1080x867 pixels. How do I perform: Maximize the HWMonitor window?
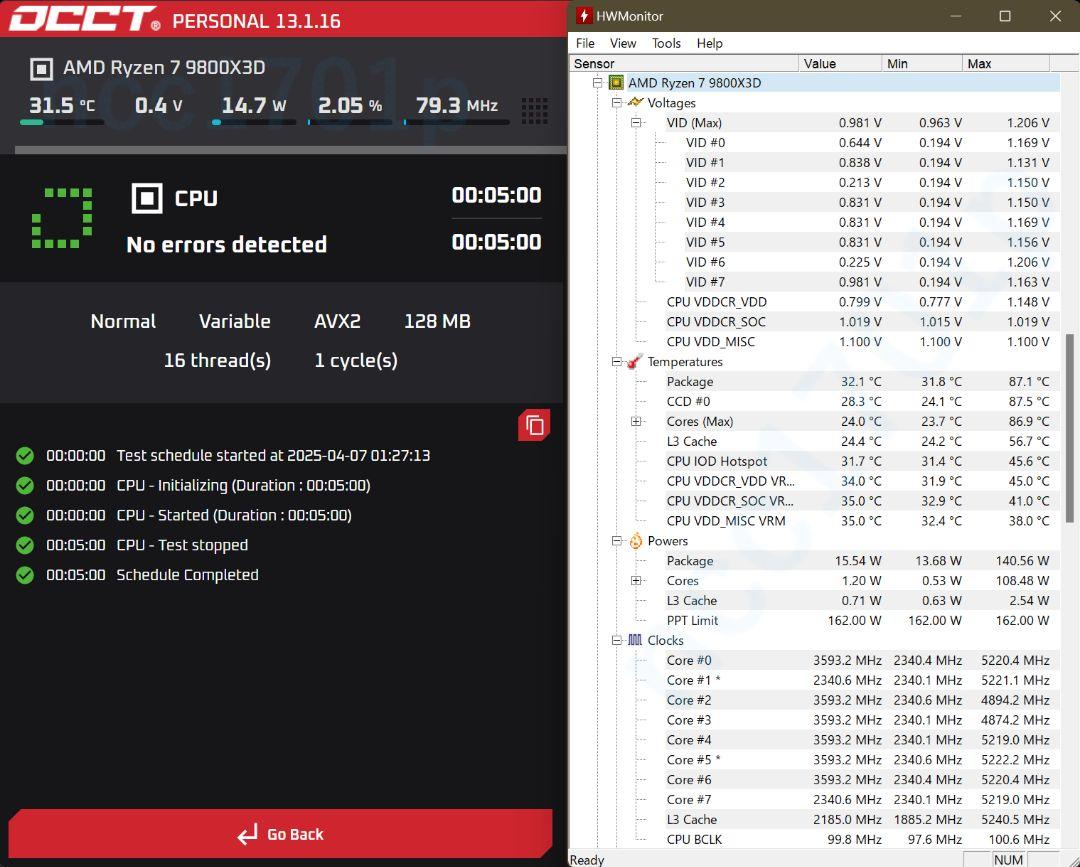point(1005,16)
